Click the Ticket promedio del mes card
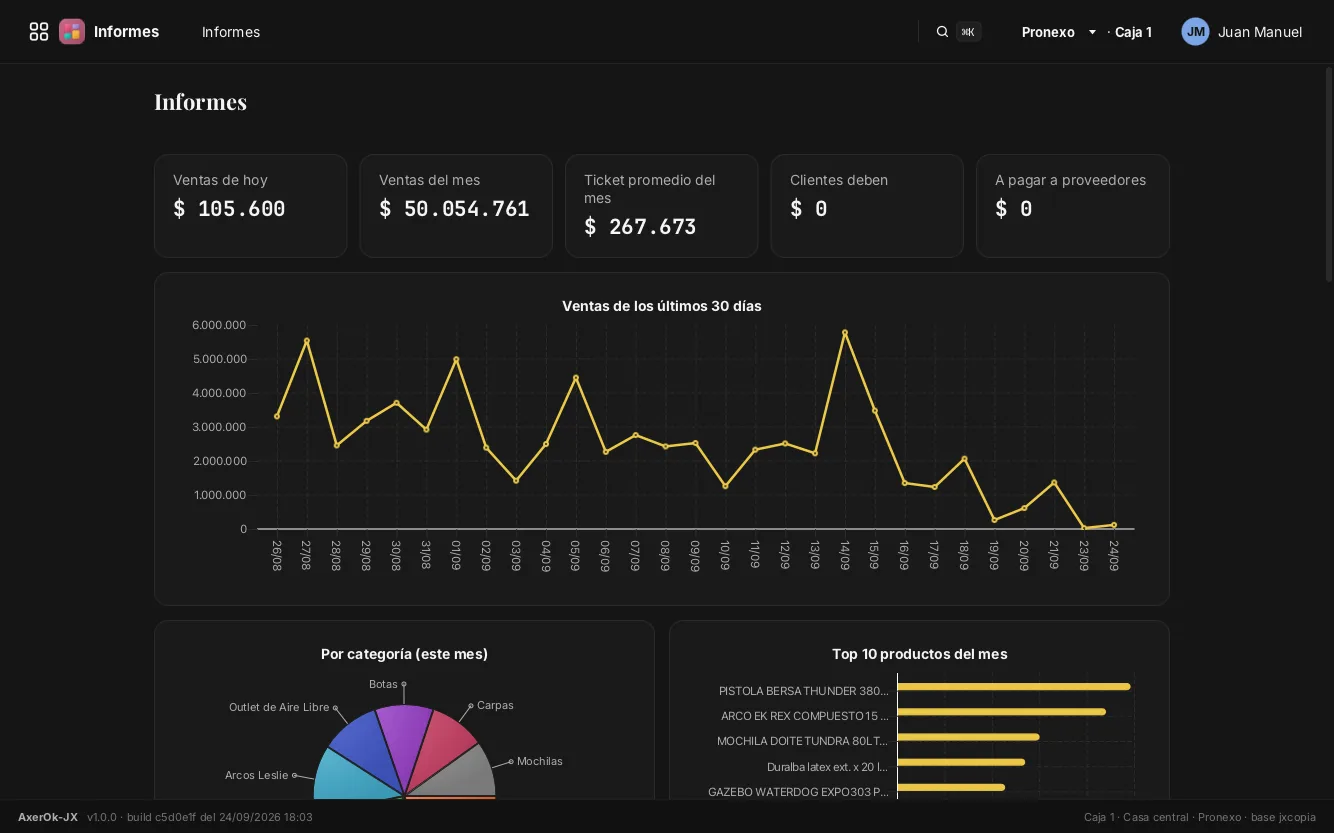 [662, 206]
